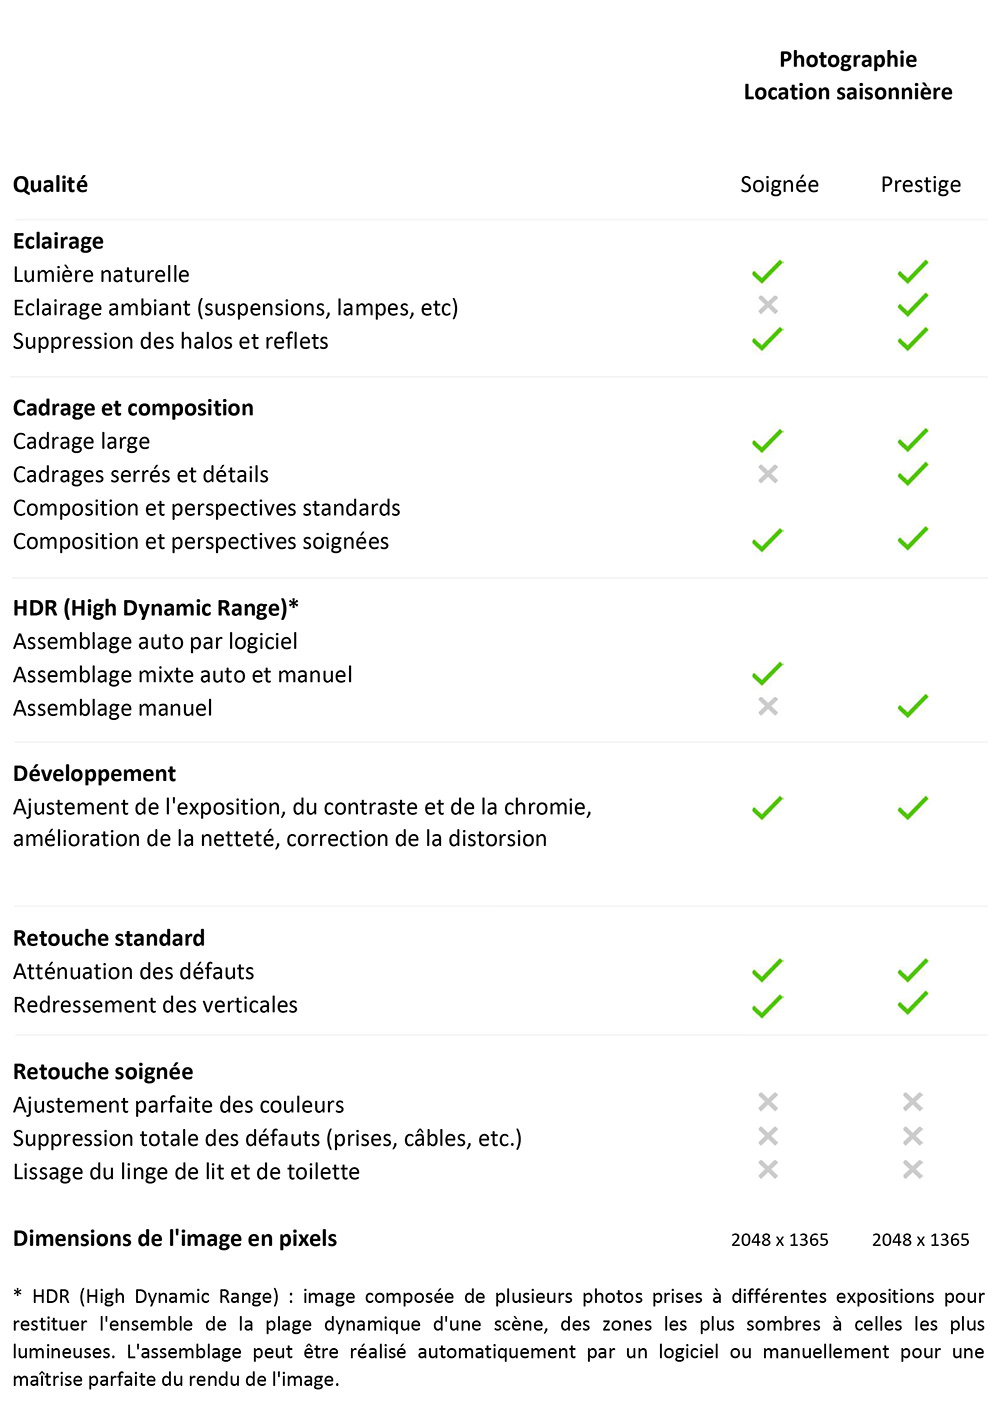Select the Prestige column header
The width and height of the screenshot is (1000, 1403).
(920, 185)
